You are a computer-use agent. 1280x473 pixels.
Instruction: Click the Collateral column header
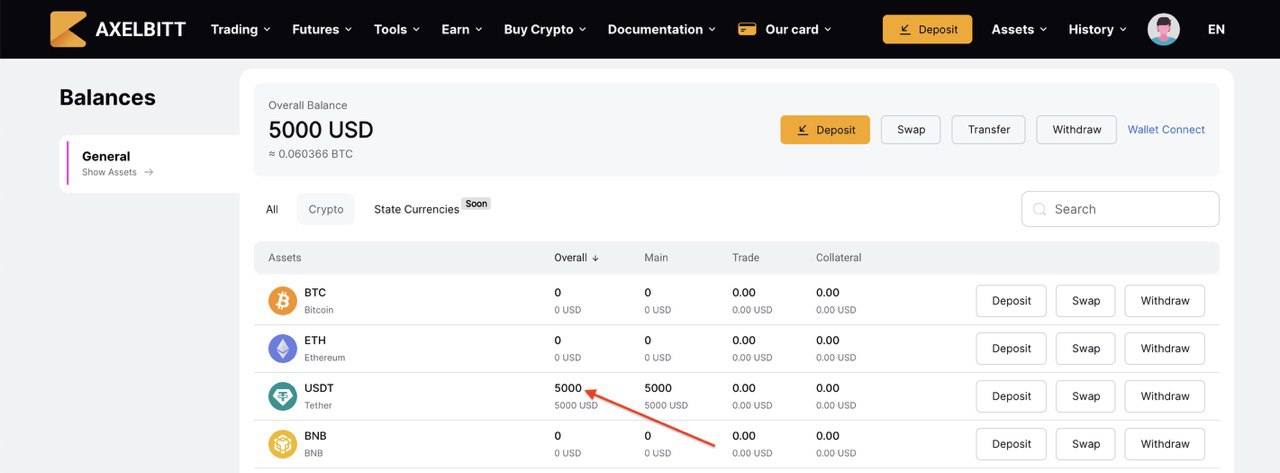839,258
